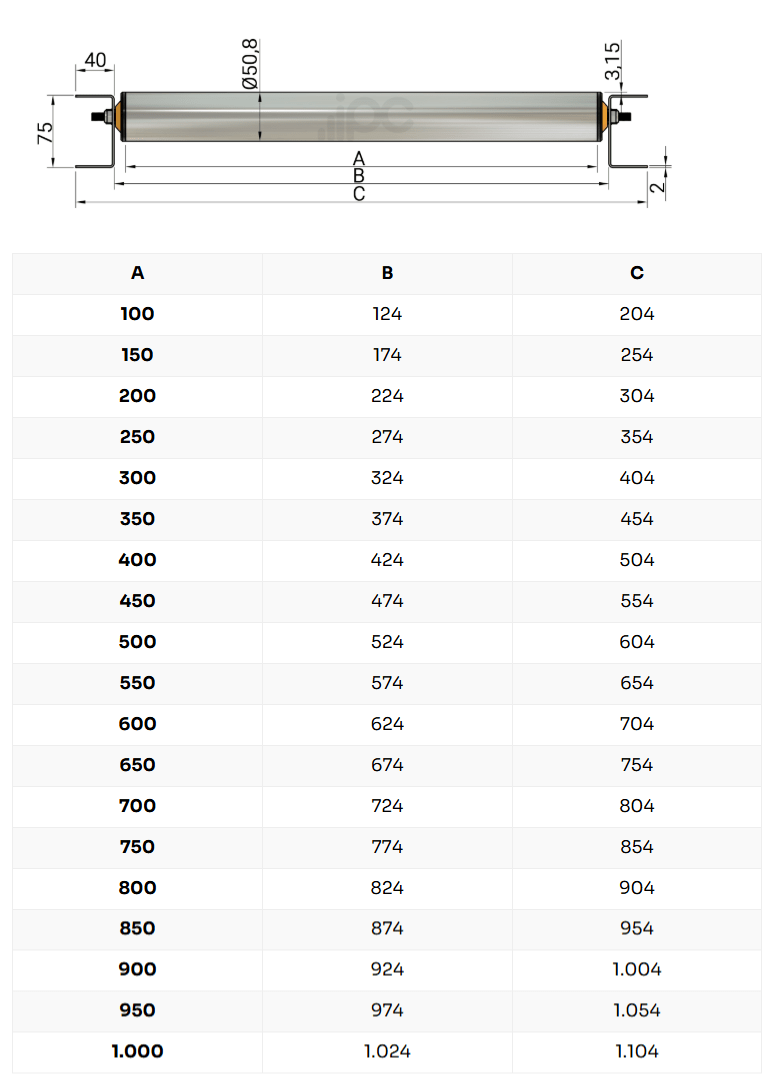Click the A dimension line label
The height and width of the screenshot is (1088, 780).
[359, 158]
